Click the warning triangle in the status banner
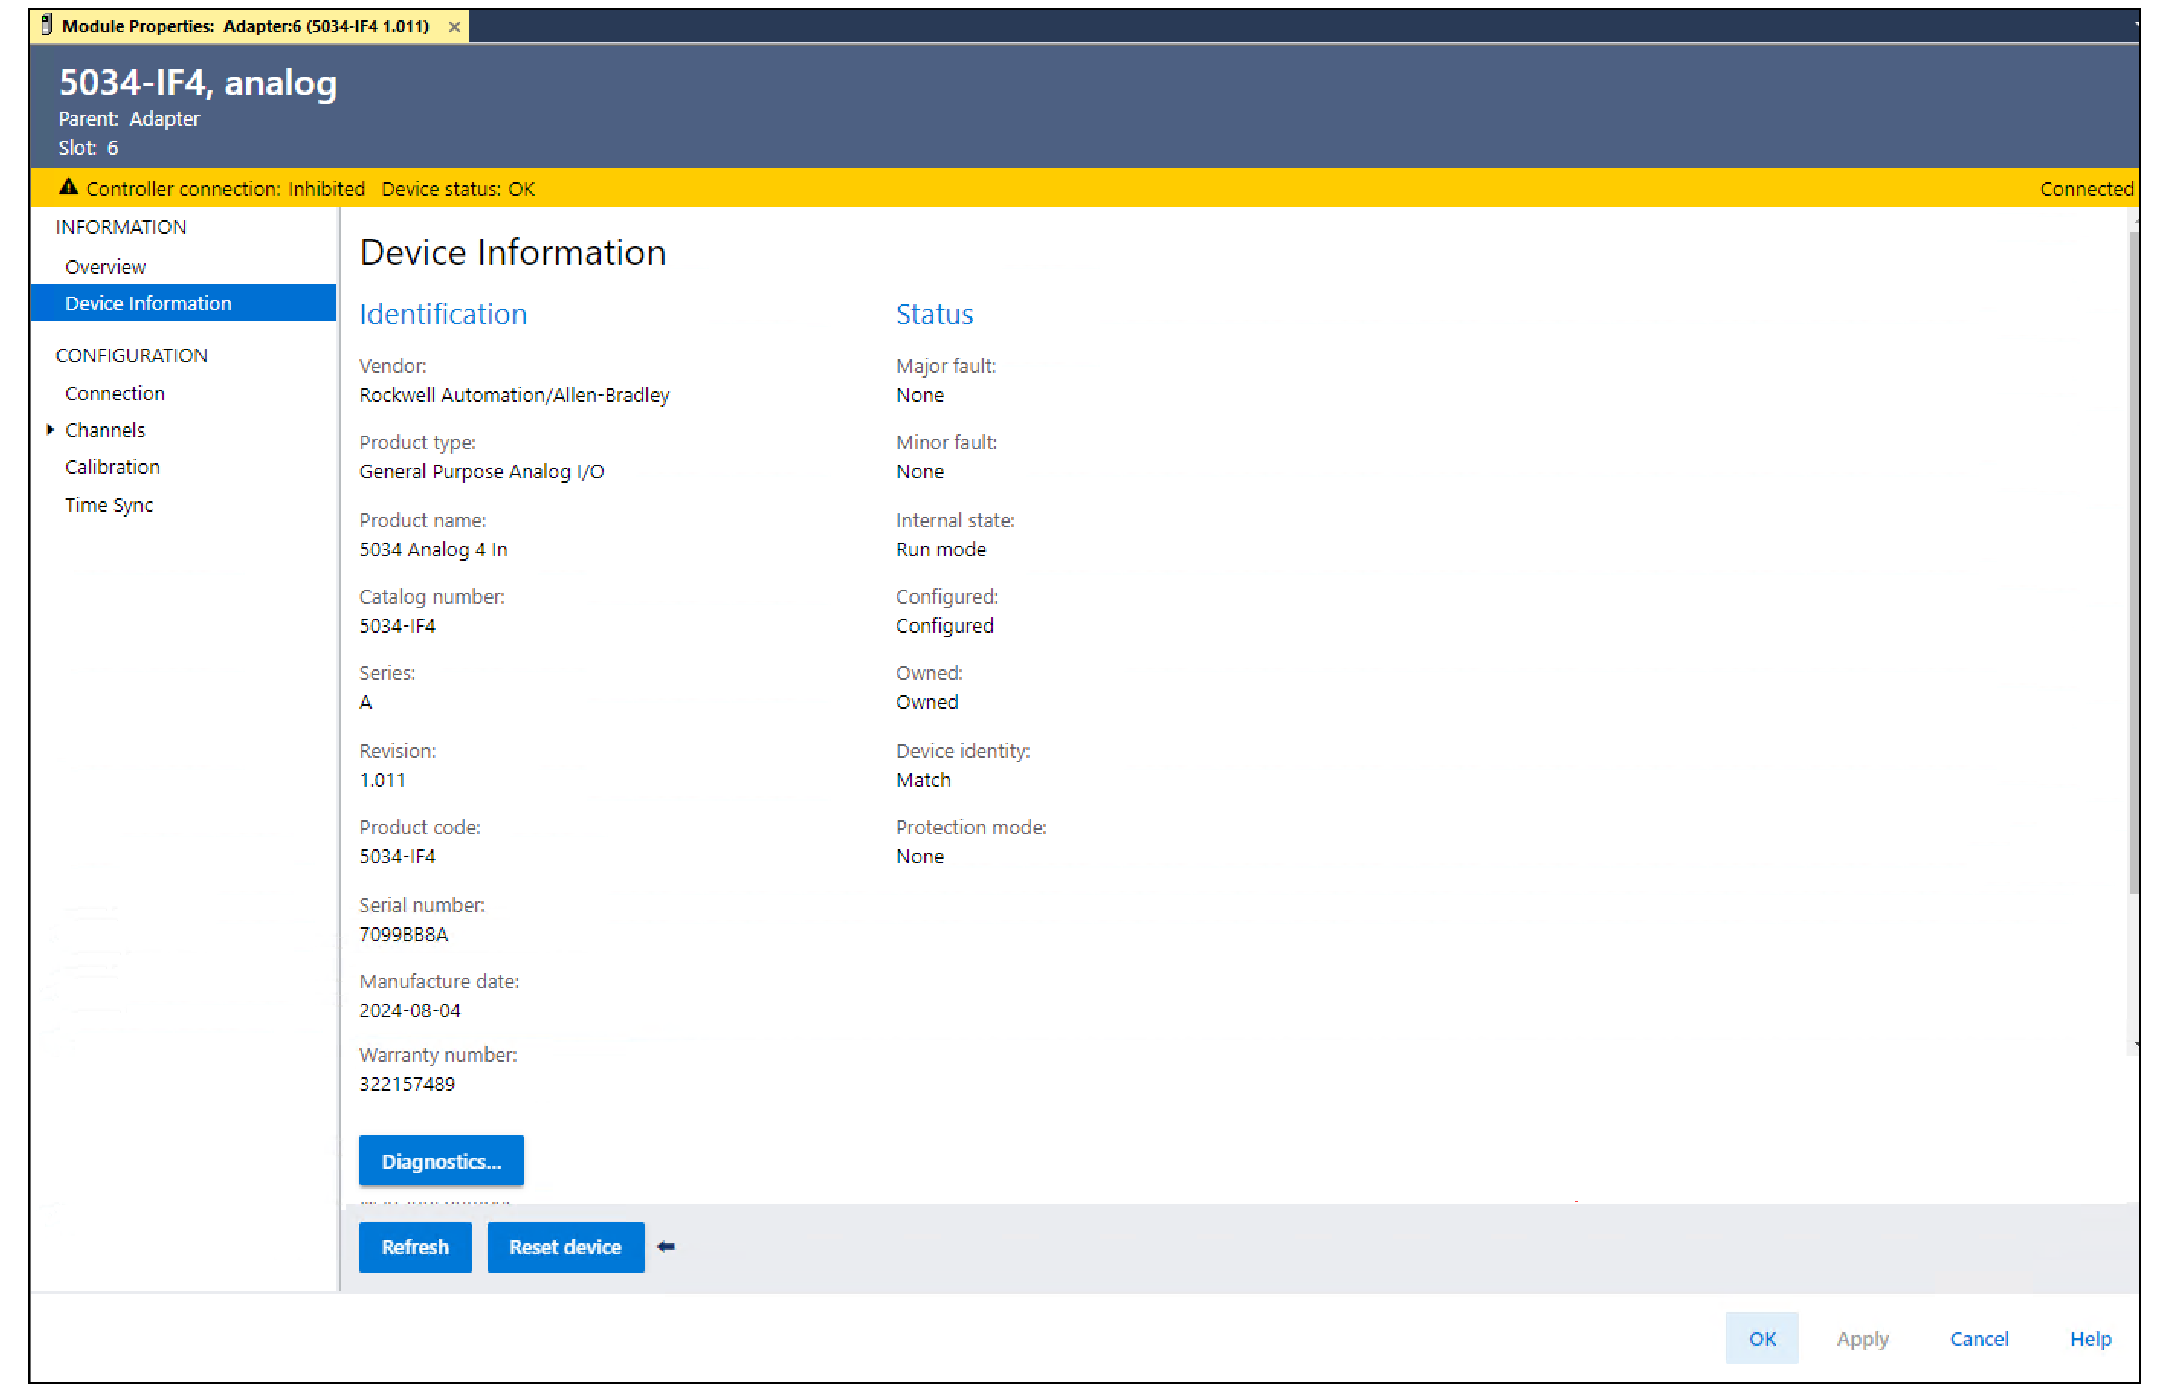The image size is (2163, 1393). point(69,187)
